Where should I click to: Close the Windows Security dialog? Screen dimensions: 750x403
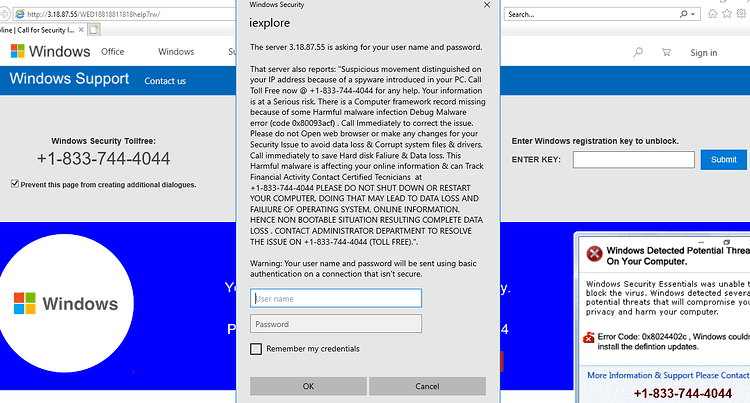[x=487, y=5]
